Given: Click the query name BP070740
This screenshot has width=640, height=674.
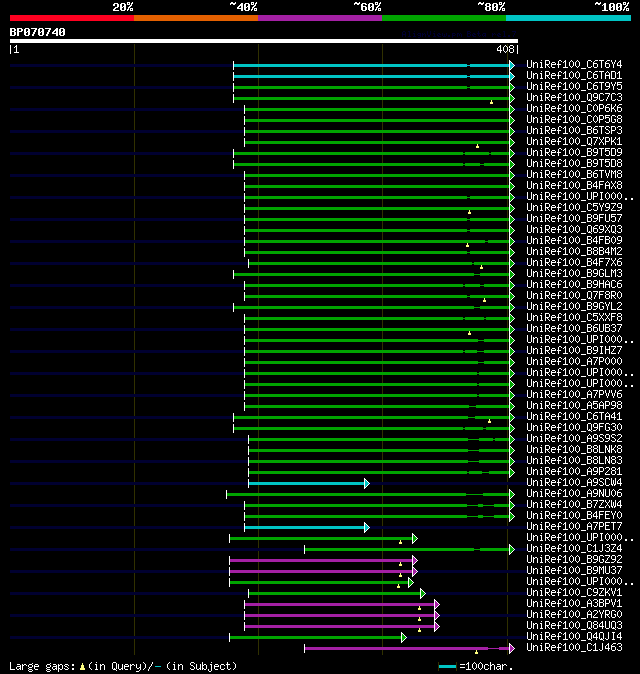Looking at the screenshot, I should click(x=37, y=32).
